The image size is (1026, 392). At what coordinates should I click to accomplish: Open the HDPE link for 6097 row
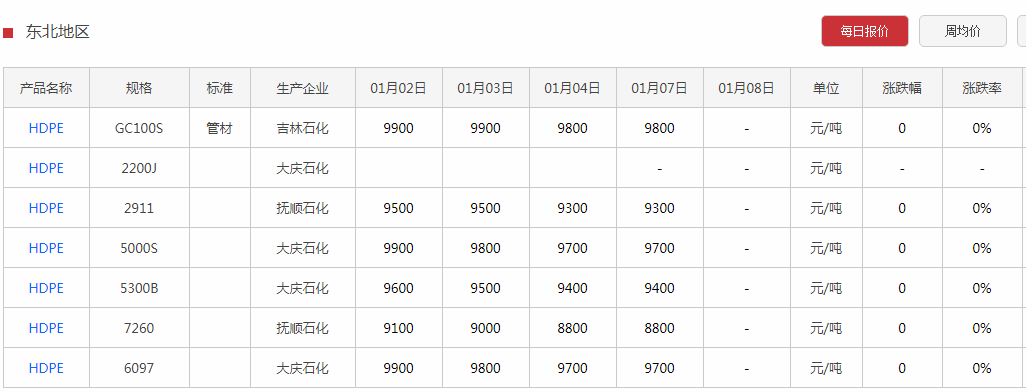[x=46, y=368]
